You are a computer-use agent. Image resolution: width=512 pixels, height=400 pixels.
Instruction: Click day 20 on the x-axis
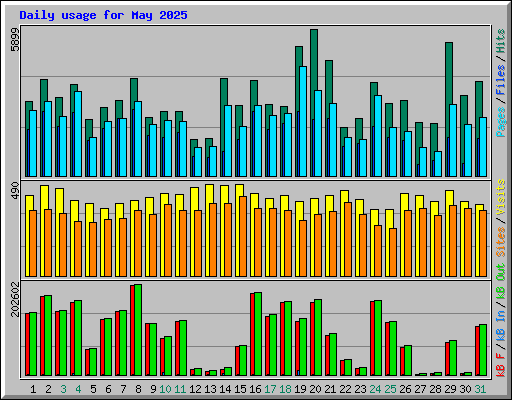tap(315, 389)
